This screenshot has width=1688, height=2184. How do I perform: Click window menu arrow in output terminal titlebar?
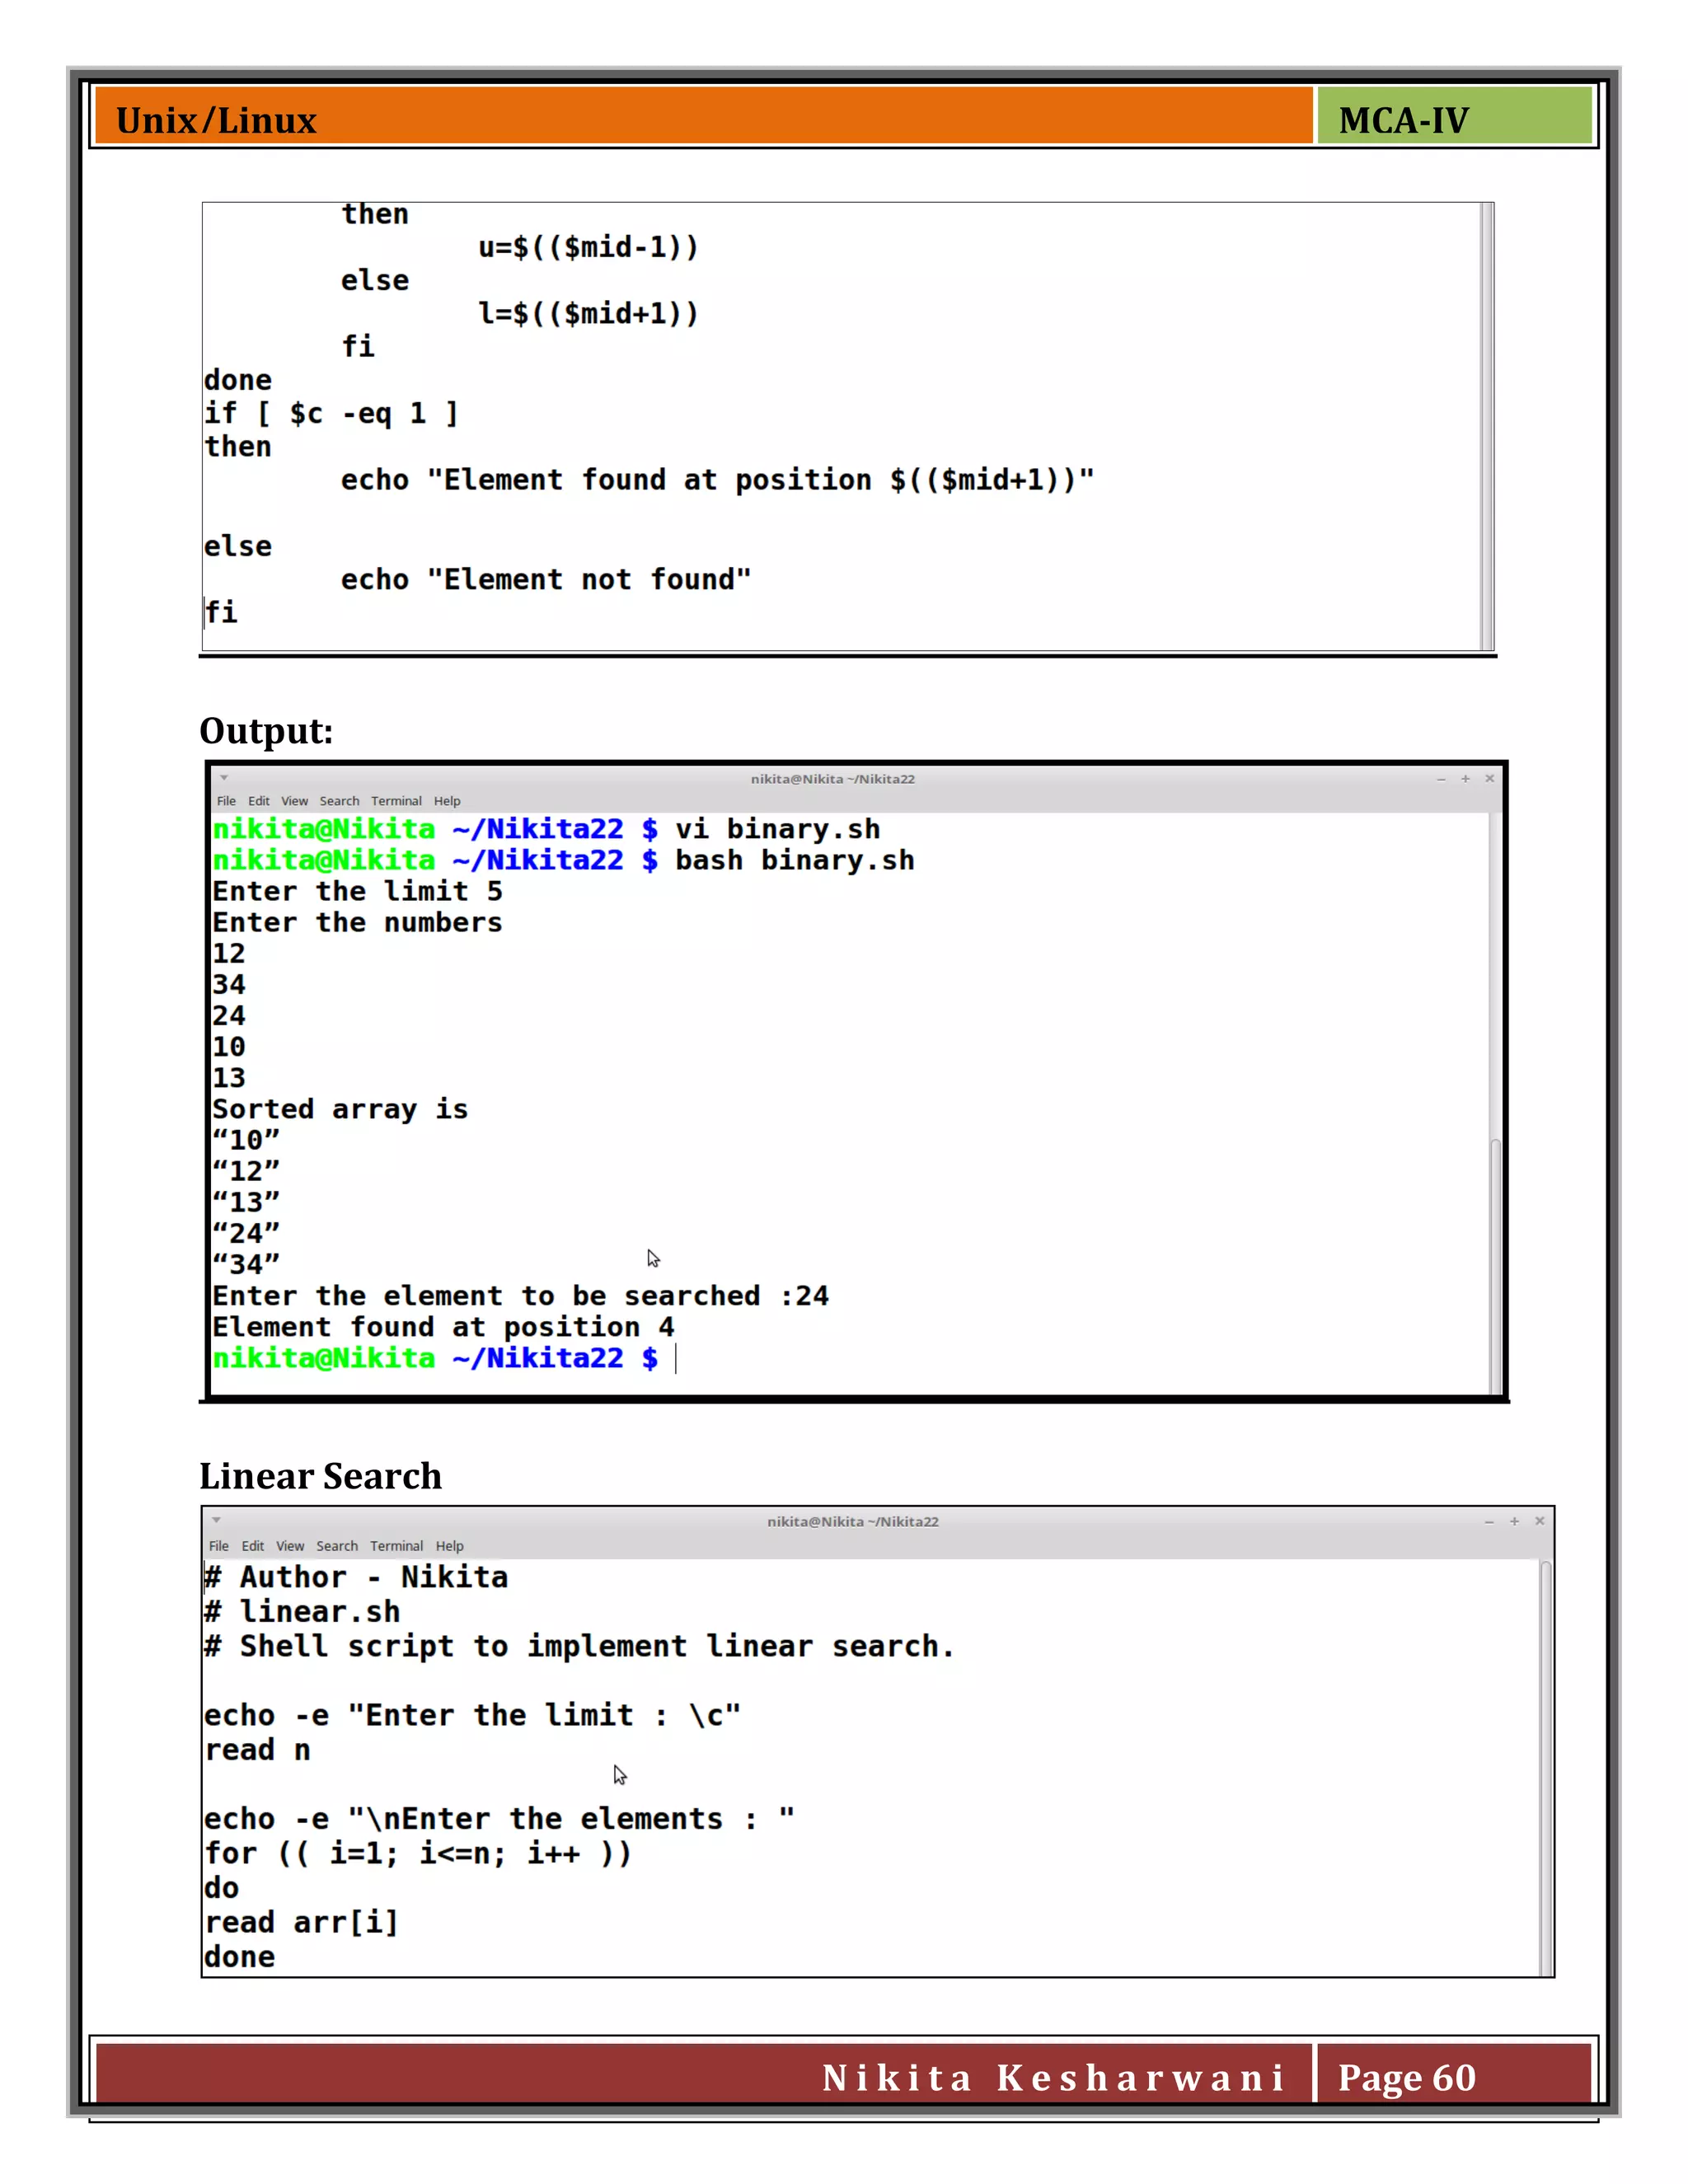[x=224, y=777]
